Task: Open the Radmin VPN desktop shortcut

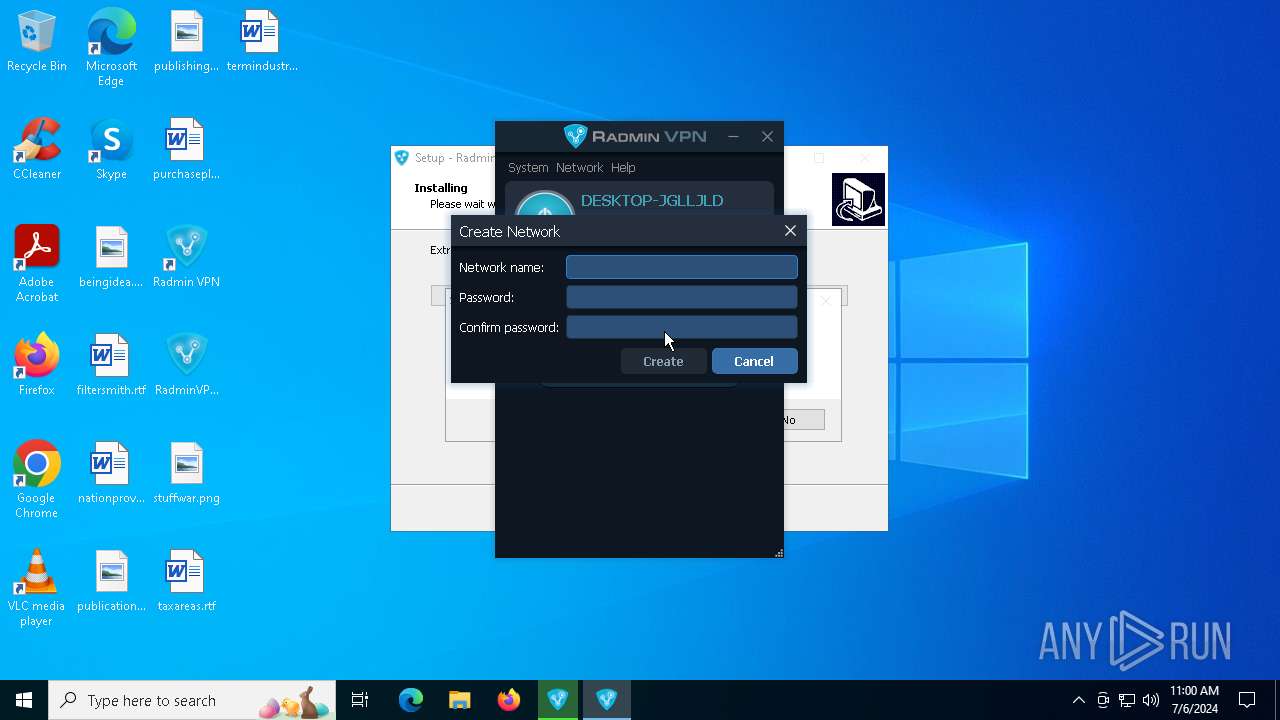Action: pos(186,258)
